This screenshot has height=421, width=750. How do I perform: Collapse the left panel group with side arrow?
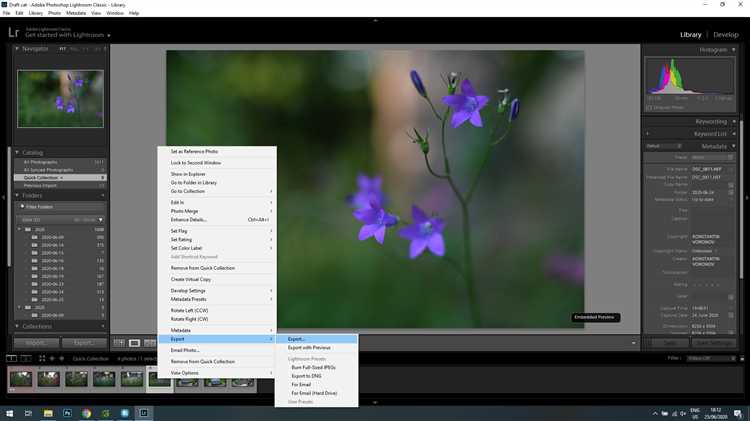coord(3,197)
